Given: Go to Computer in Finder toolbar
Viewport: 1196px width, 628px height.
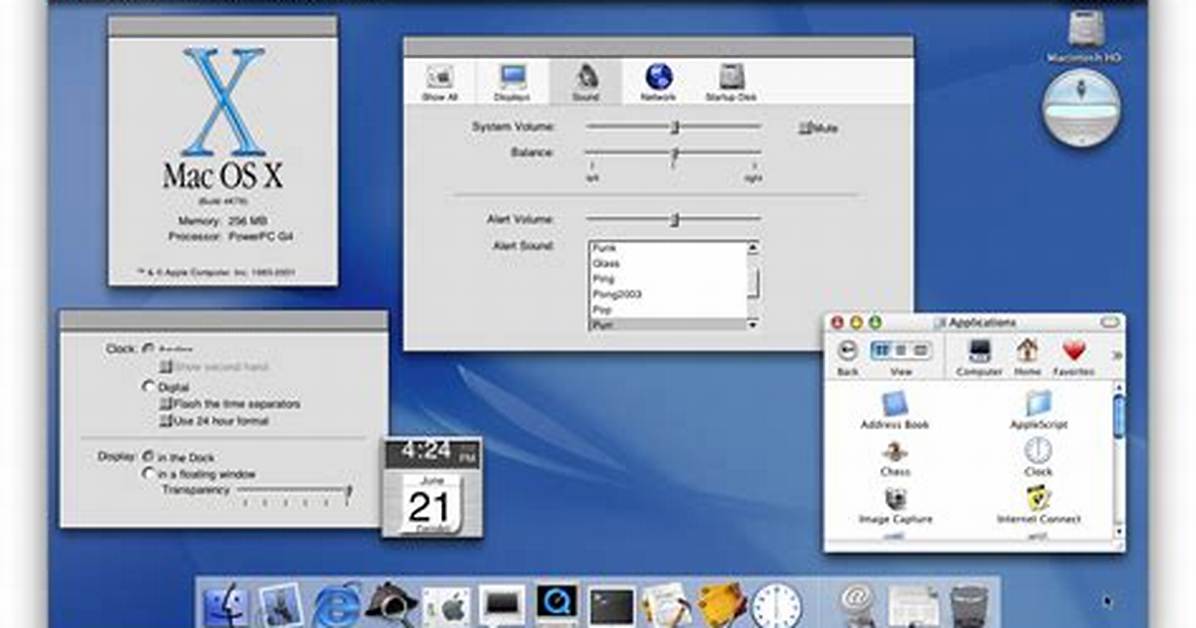Looking at the screenshot, I should (x=979, y=357).
